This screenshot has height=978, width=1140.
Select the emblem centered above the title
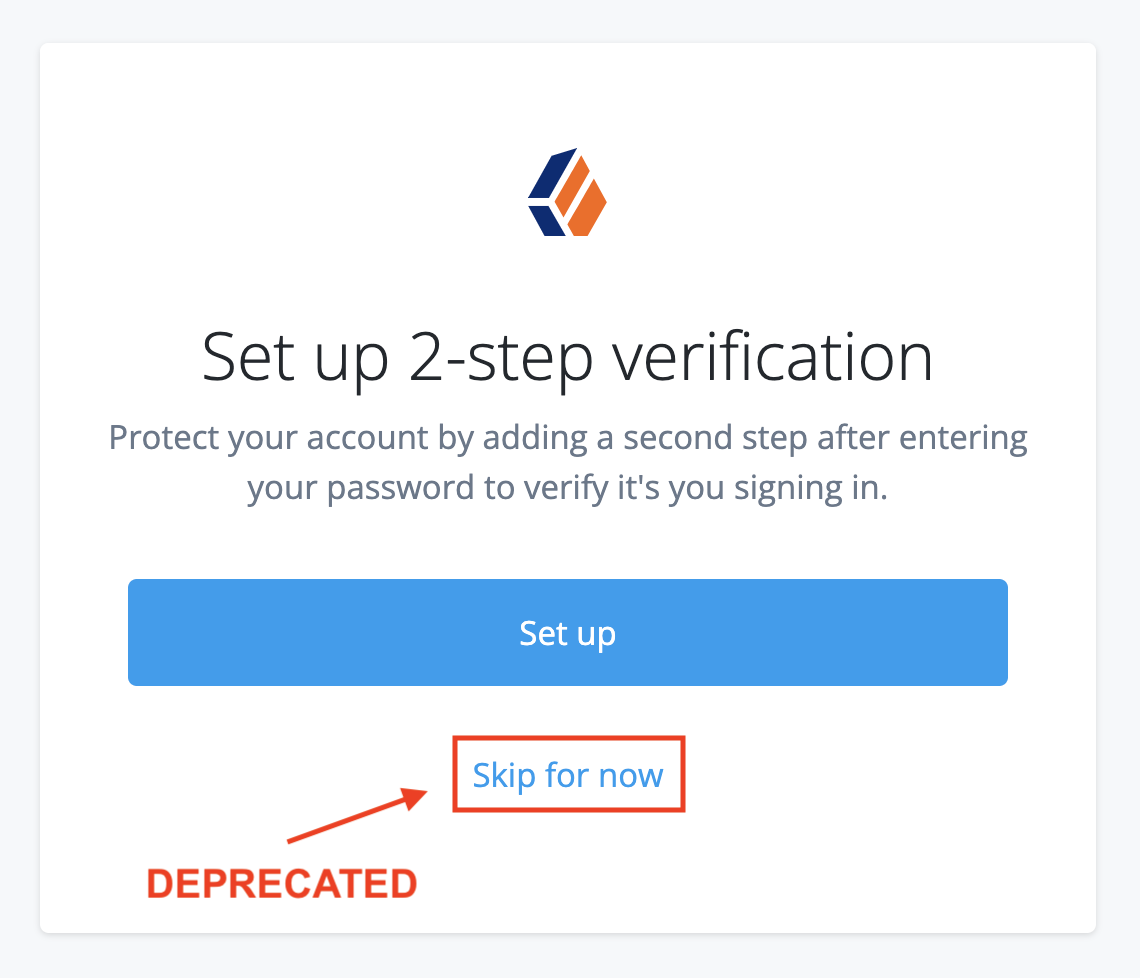568,190
